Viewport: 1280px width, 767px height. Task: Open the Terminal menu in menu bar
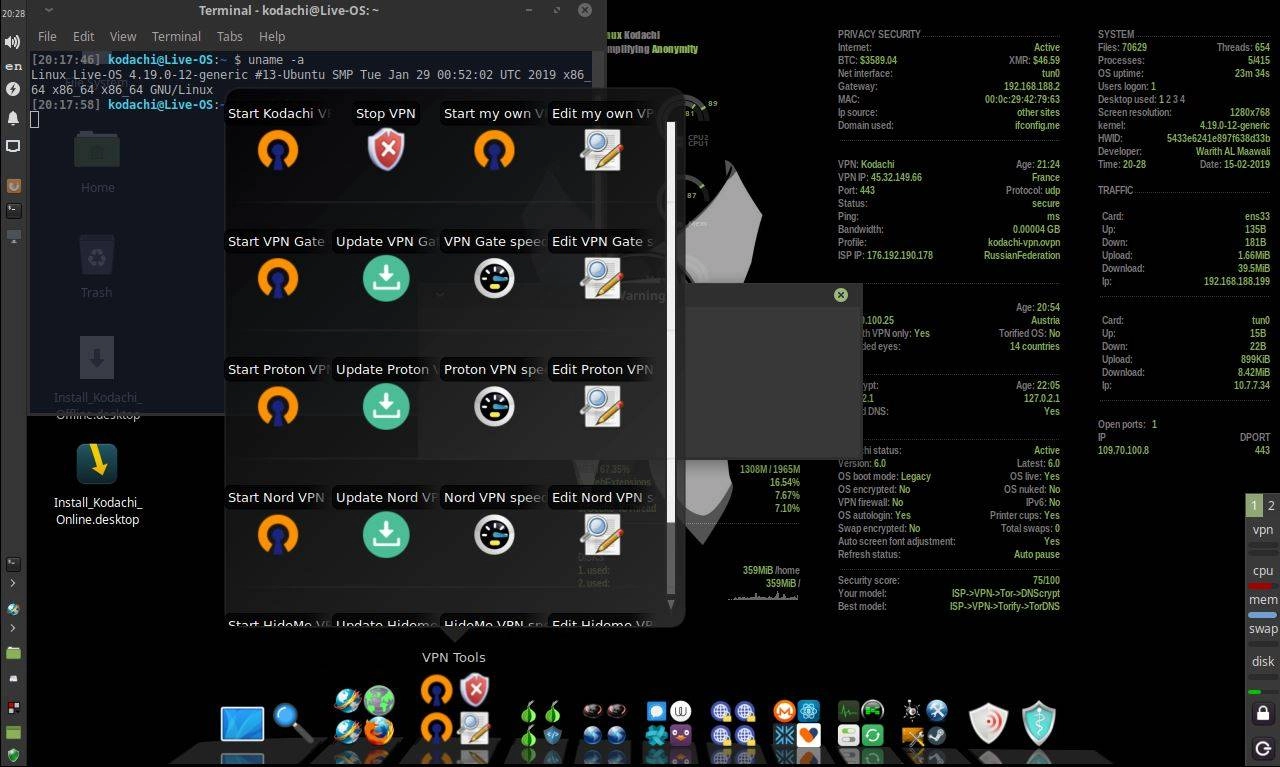coord(176,36)
